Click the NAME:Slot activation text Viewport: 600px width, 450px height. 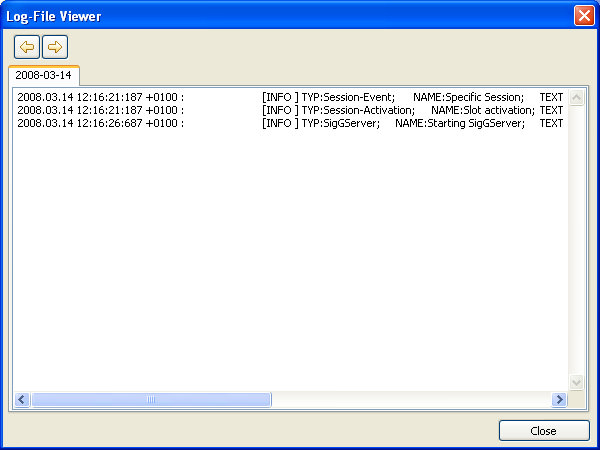483,110
